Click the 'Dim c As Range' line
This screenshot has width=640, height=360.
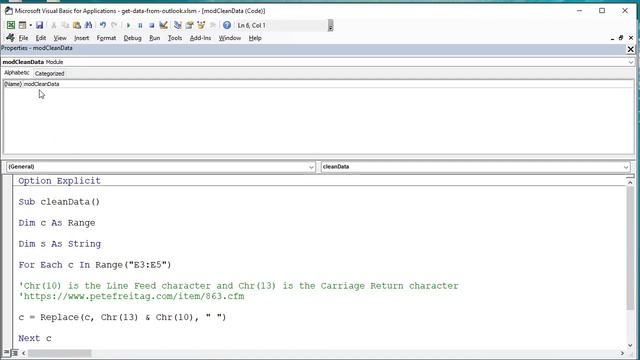(57, 223)
